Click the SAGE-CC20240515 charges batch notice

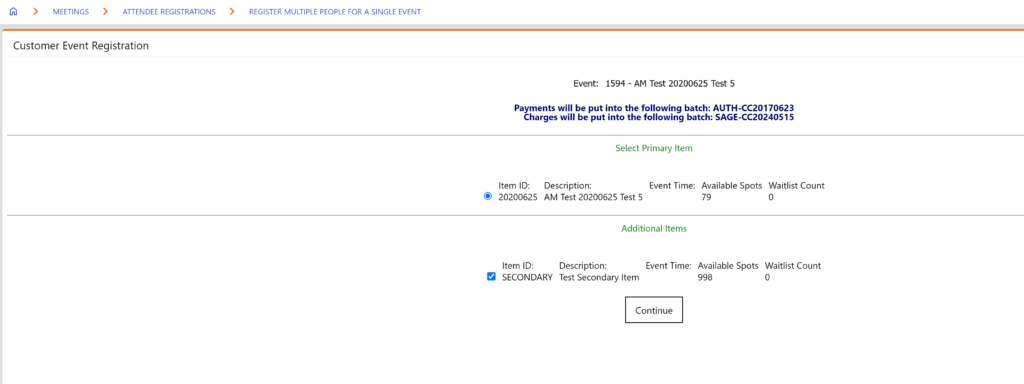658,118
